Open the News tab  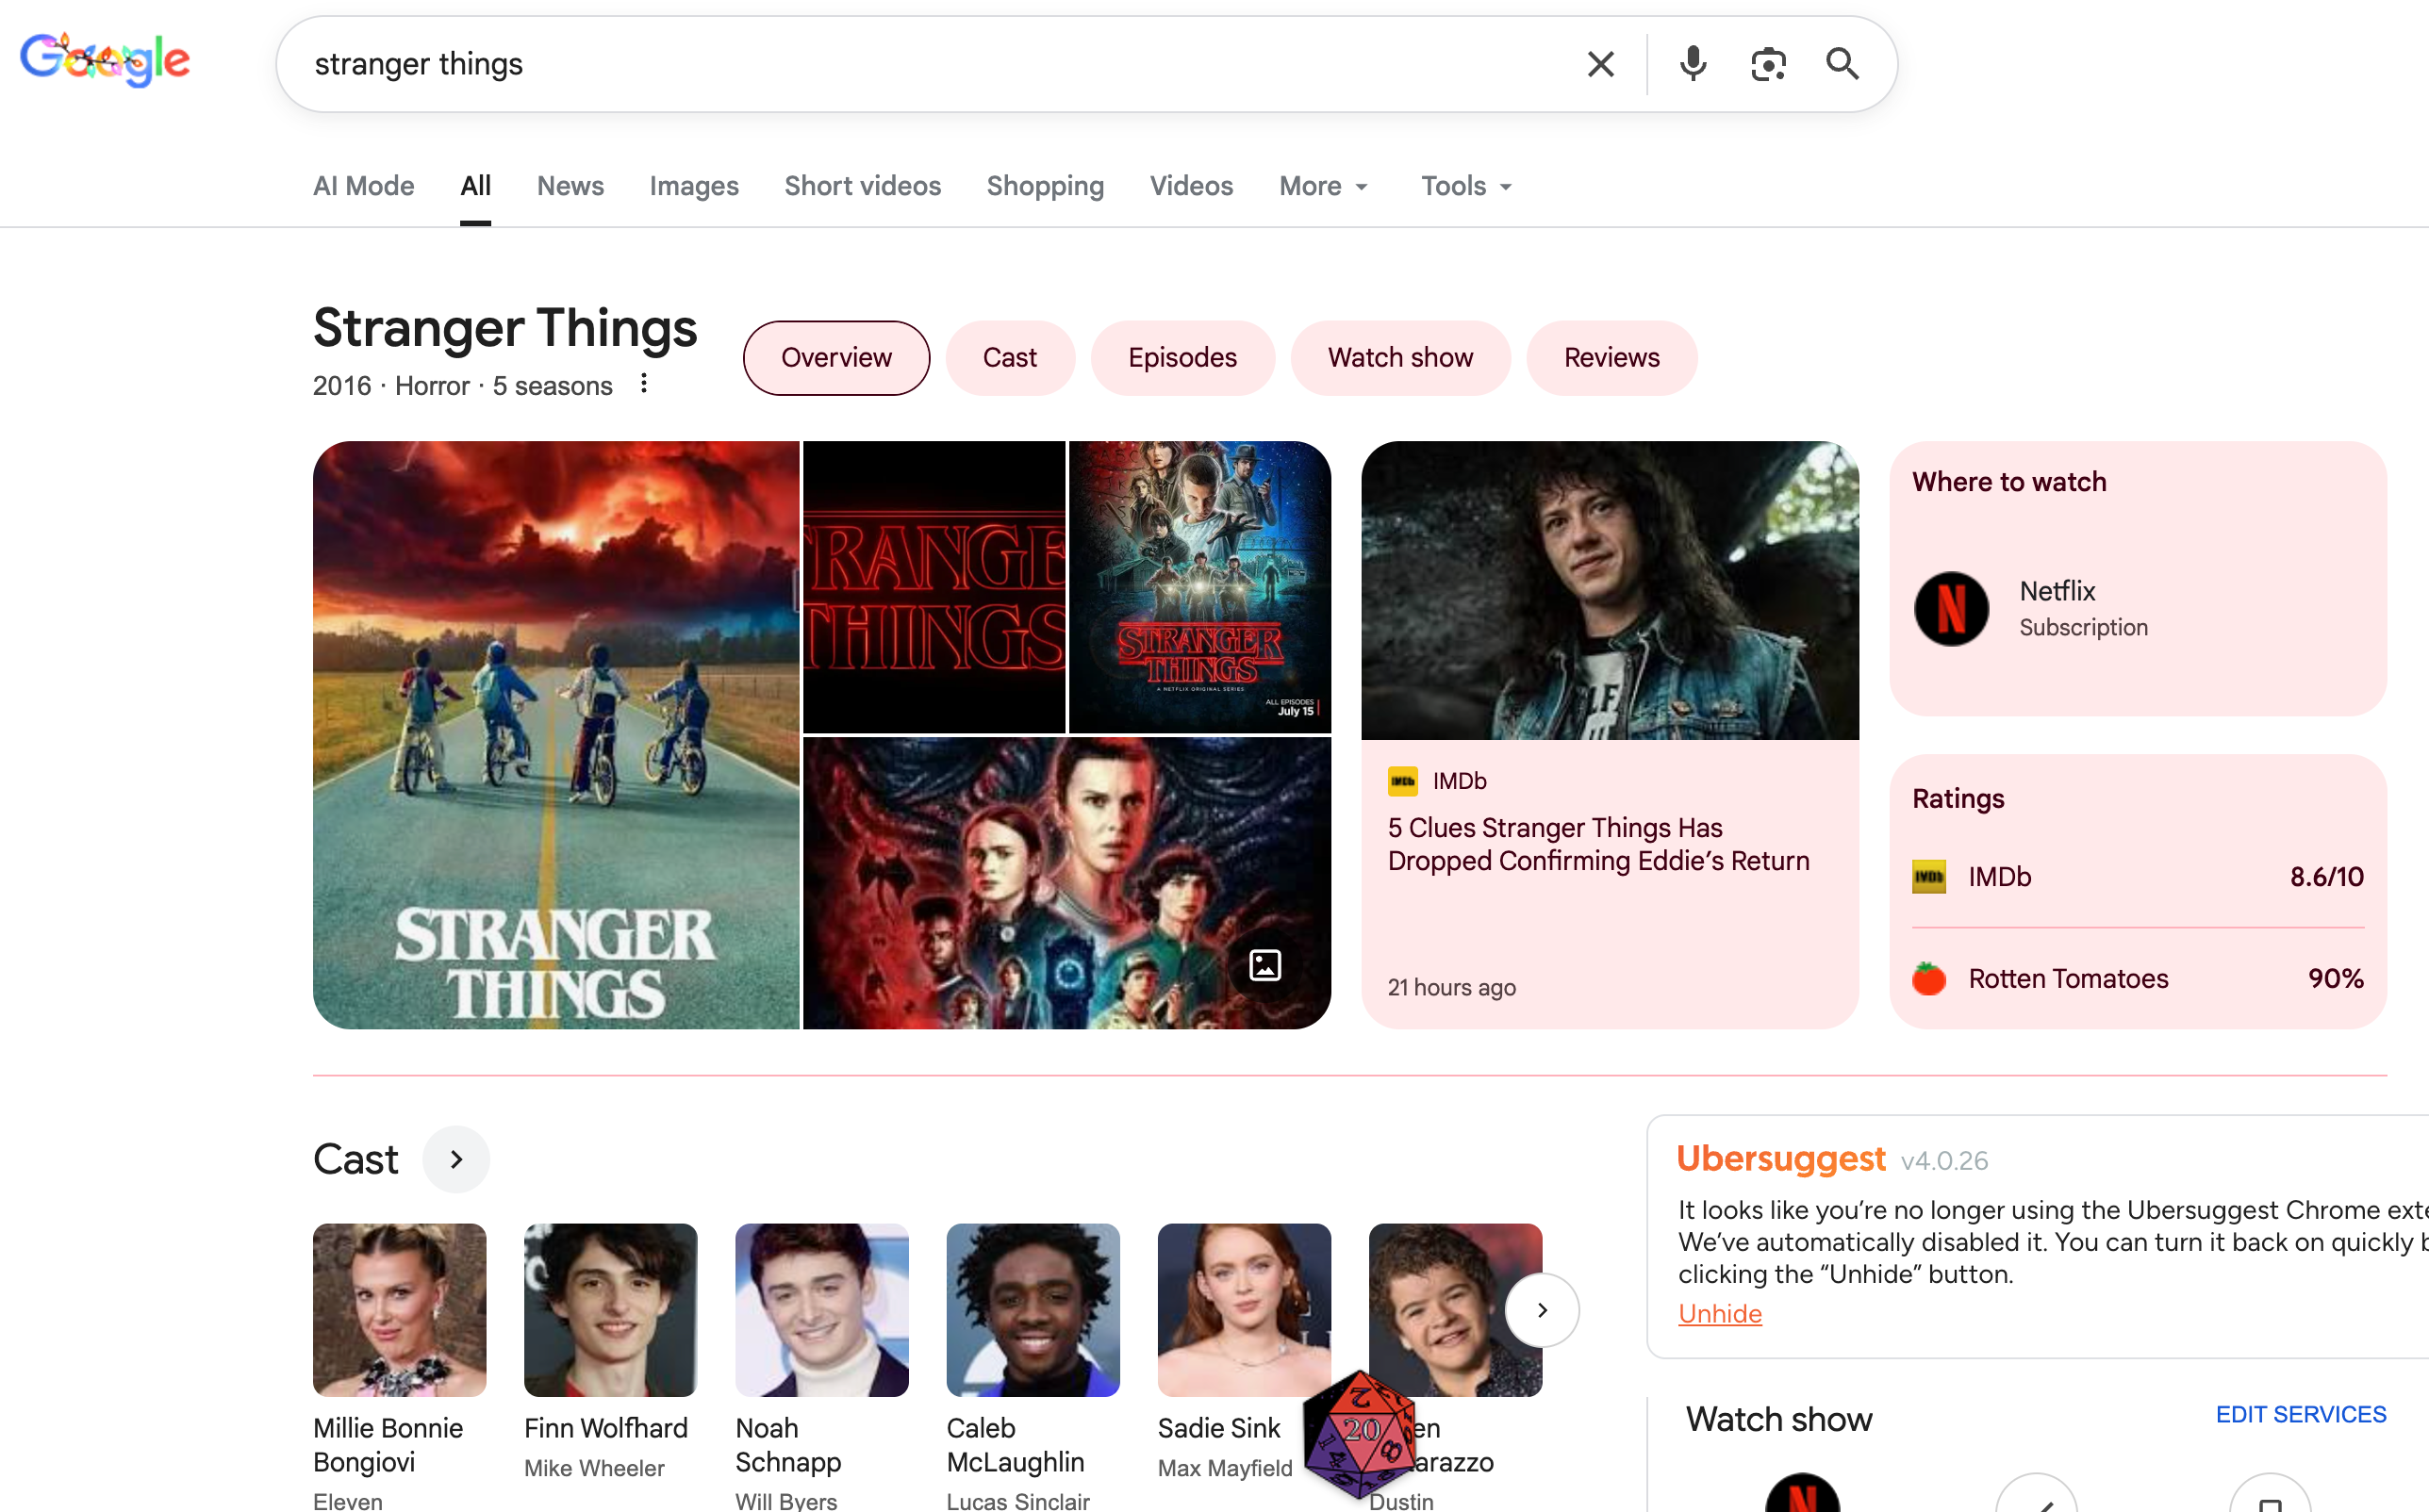[570, 186]
